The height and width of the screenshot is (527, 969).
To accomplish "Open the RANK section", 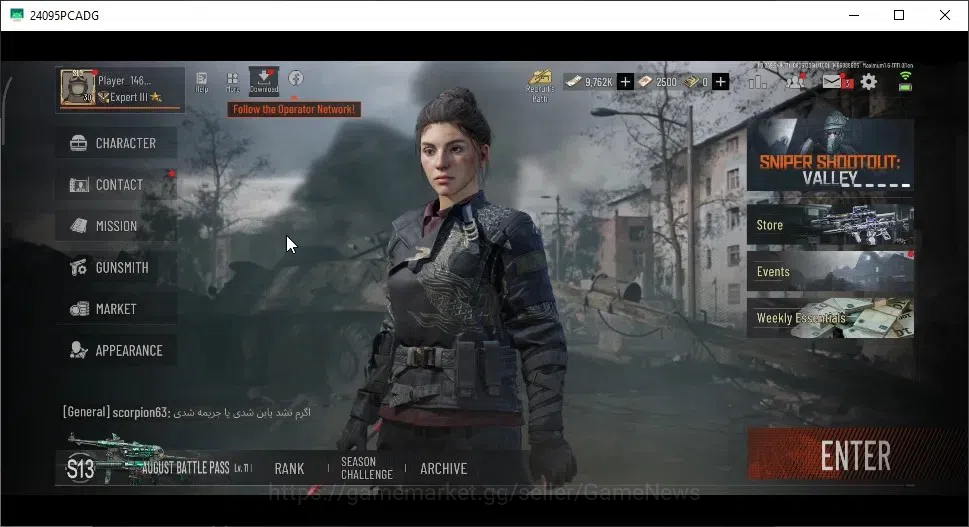I will [x=289, y=469].
